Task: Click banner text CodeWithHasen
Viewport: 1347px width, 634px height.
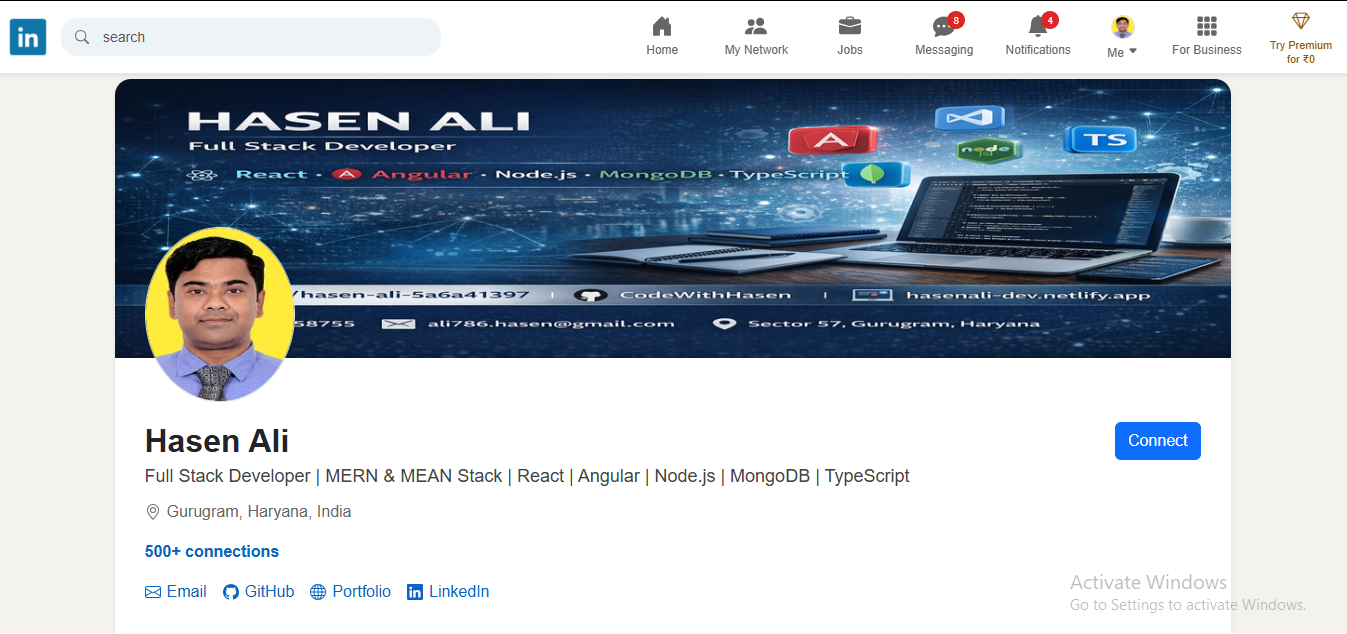Action: (x=705, y=295)
